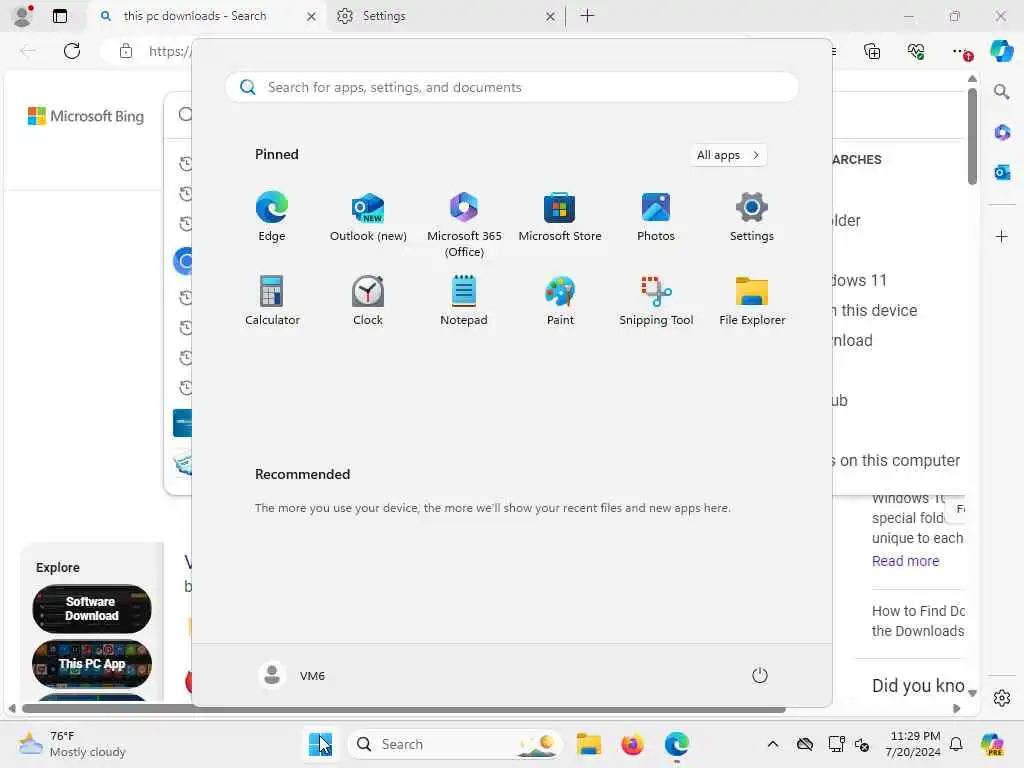1024x768 pixels.
Task: Open Microsoft Store pinned app
Action: click(x=560, y=217)
